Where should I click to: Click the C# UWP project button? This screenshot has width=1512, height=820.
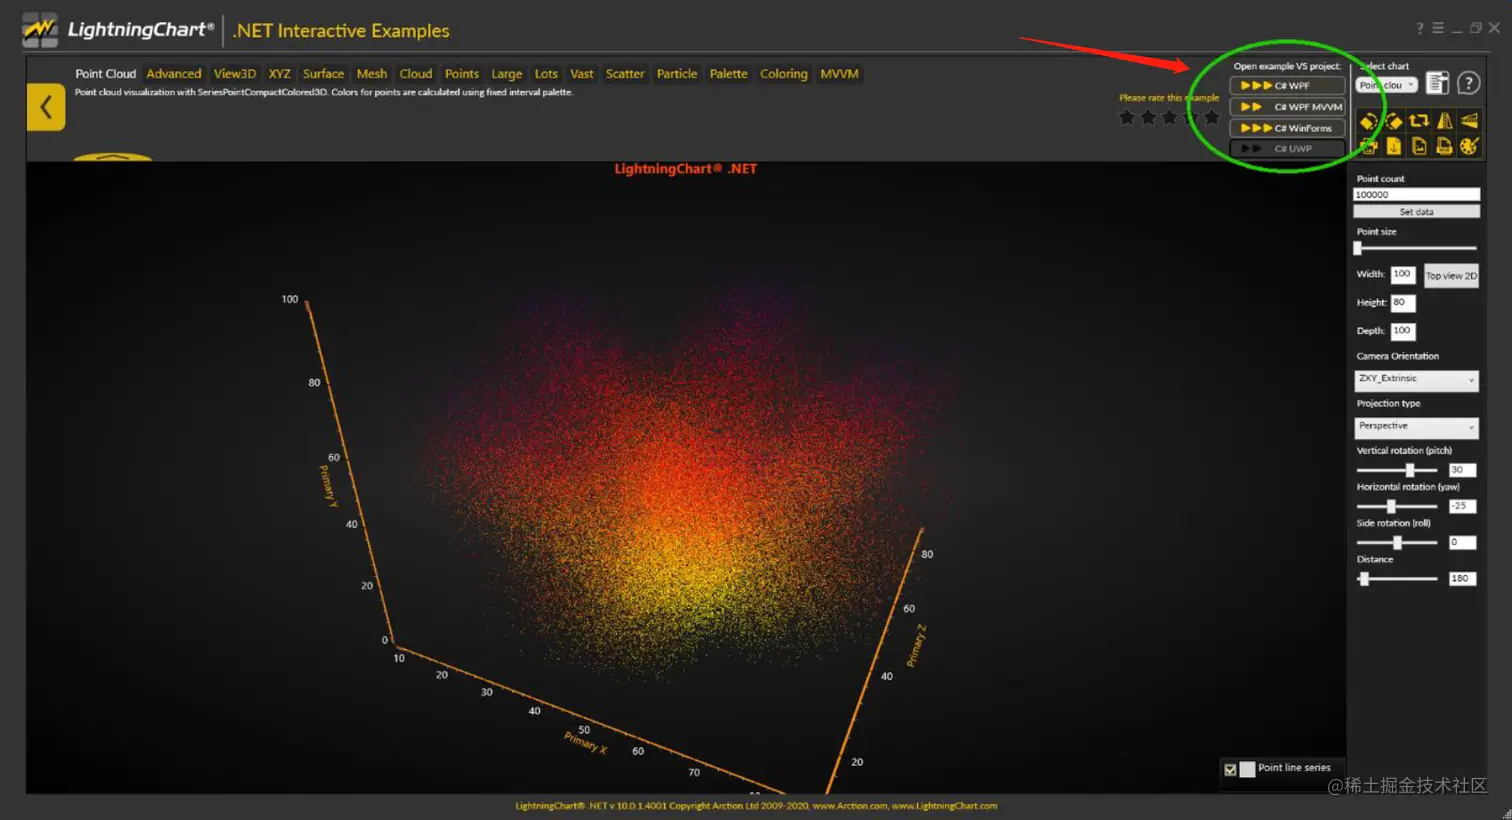click(x=1287, y=149)
